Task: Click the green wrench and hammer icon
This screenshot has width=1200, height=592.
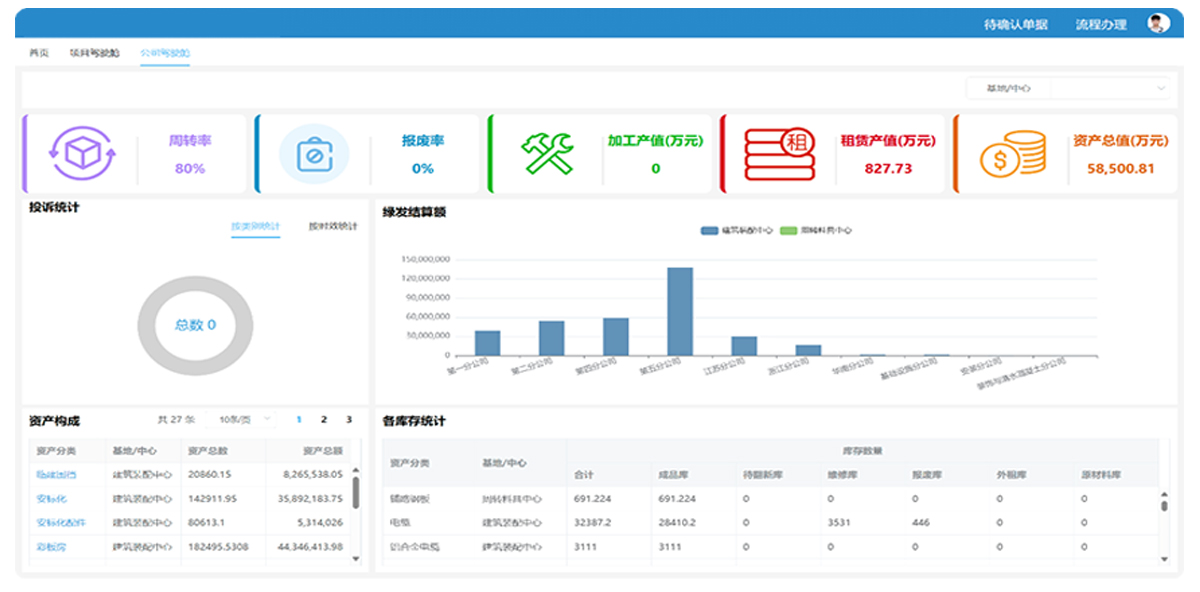Action: coord(547,154)
